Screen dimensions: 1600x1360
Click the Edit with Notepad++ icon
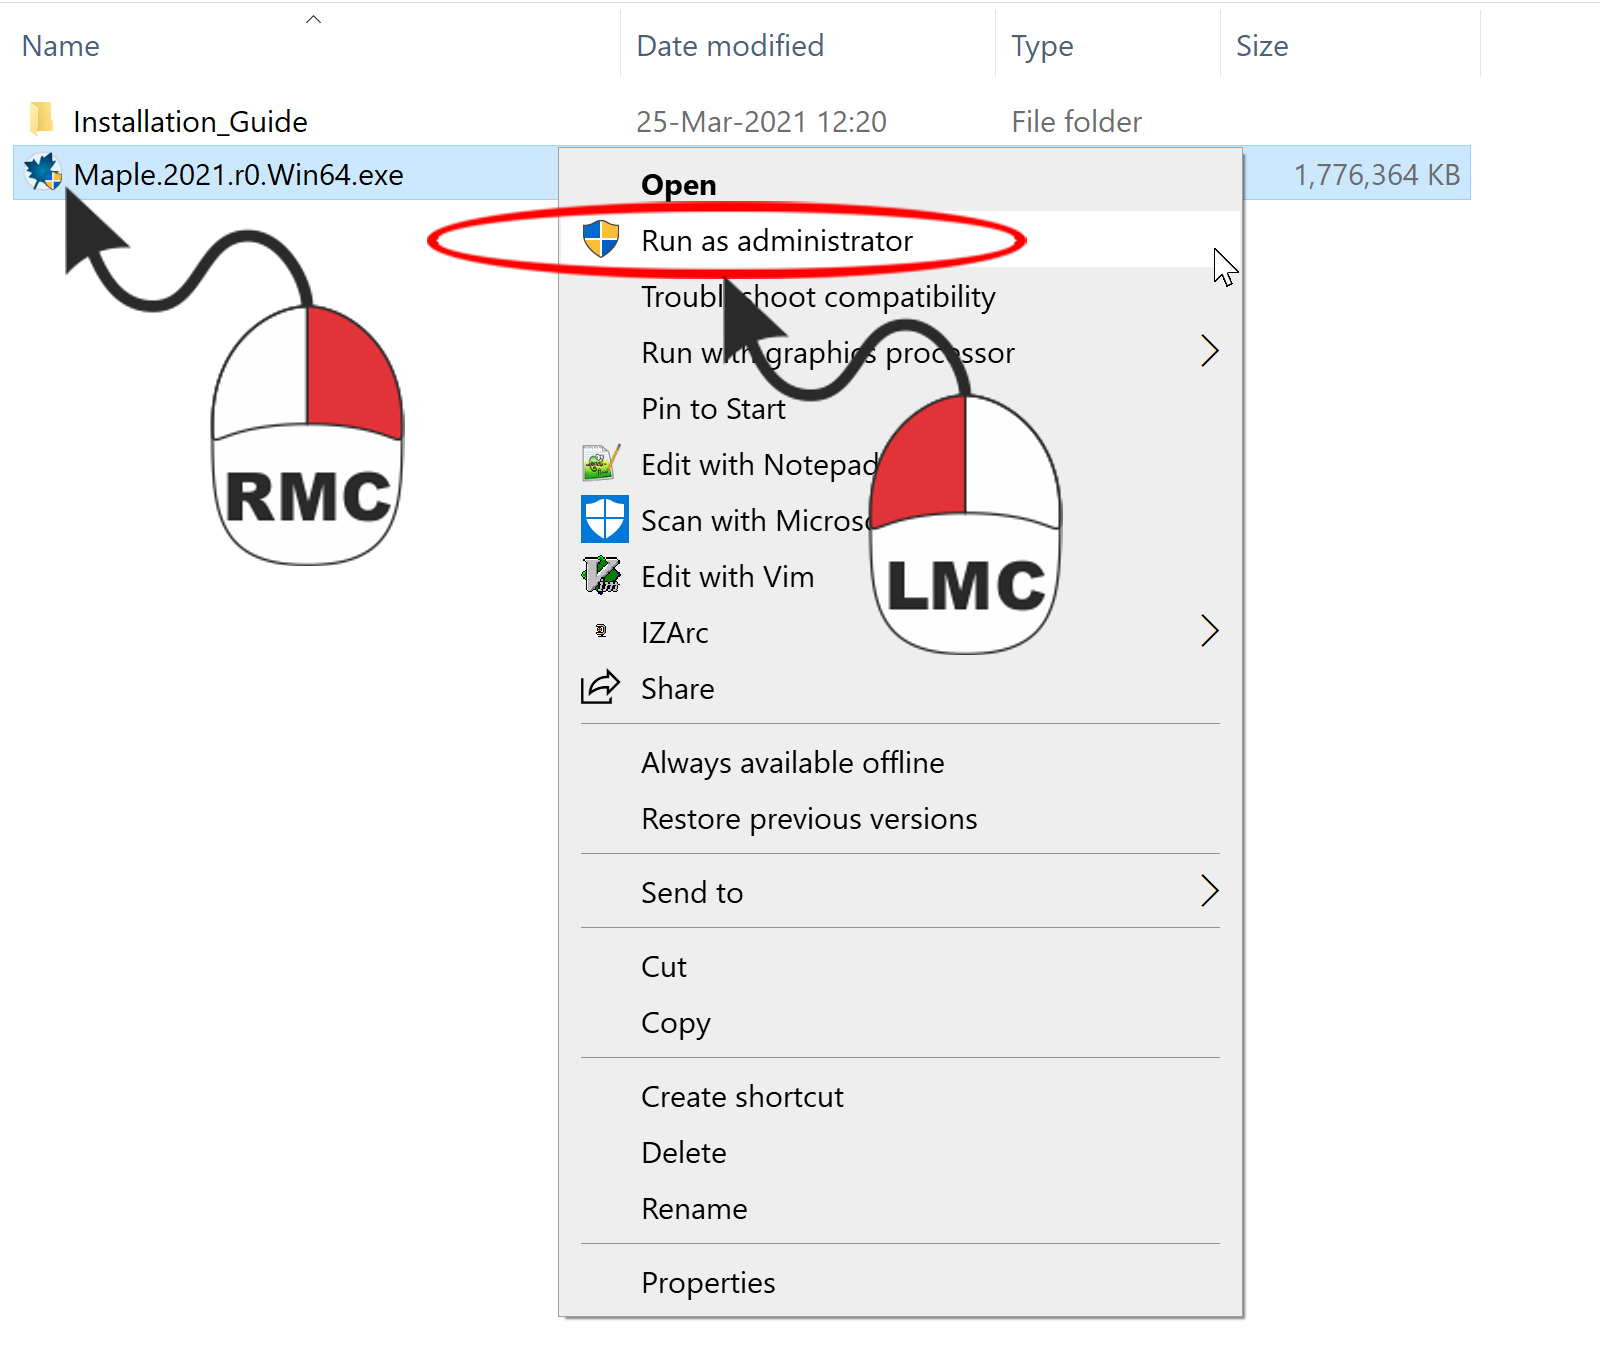pyautogui.click(x=601, y=464)
